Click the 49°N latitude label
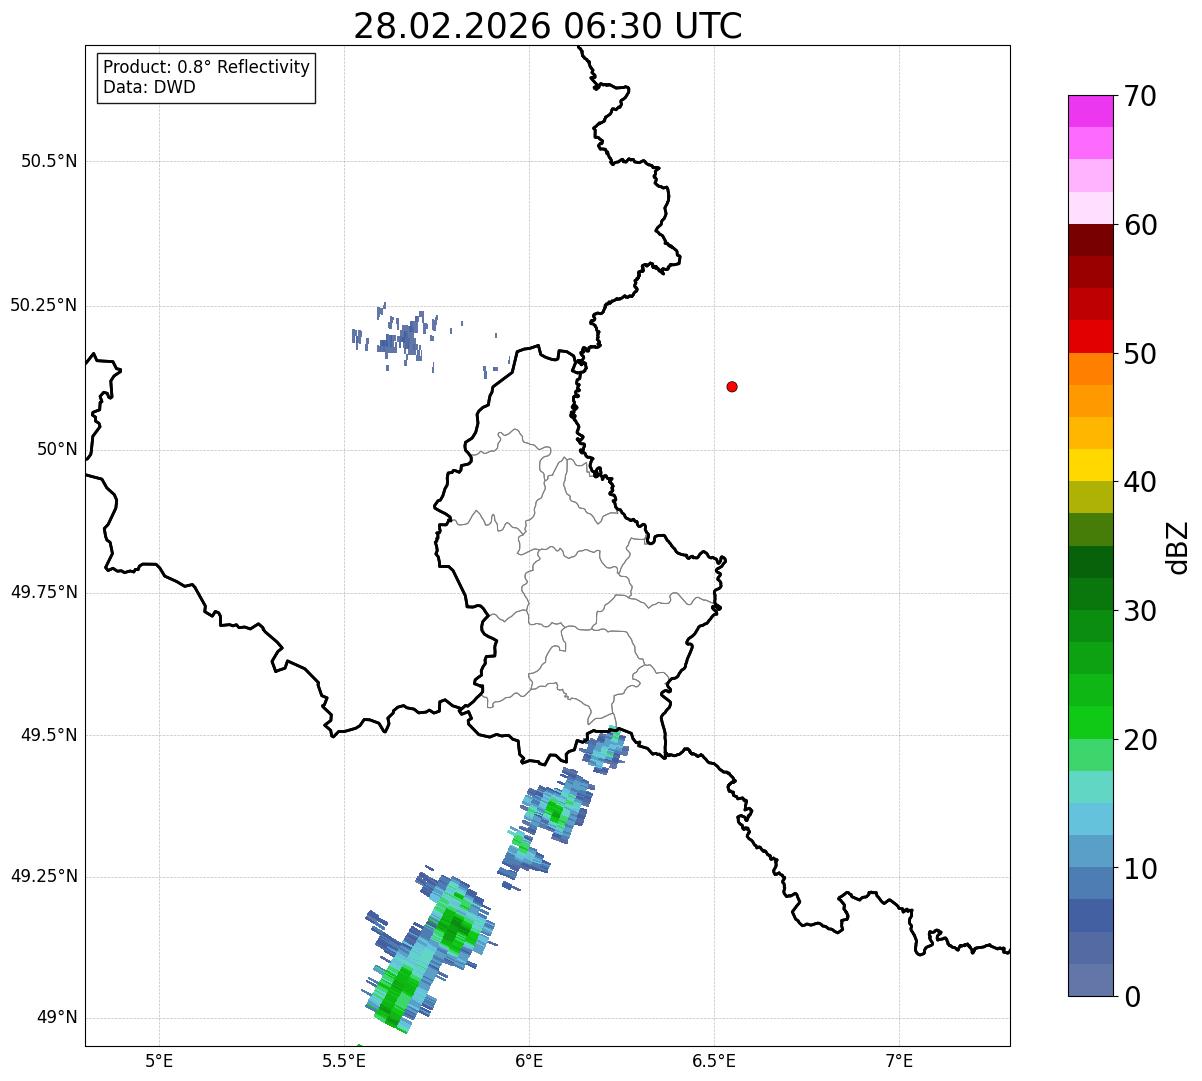This screenshot has width=1202, height=1081. coord(57,1018)
